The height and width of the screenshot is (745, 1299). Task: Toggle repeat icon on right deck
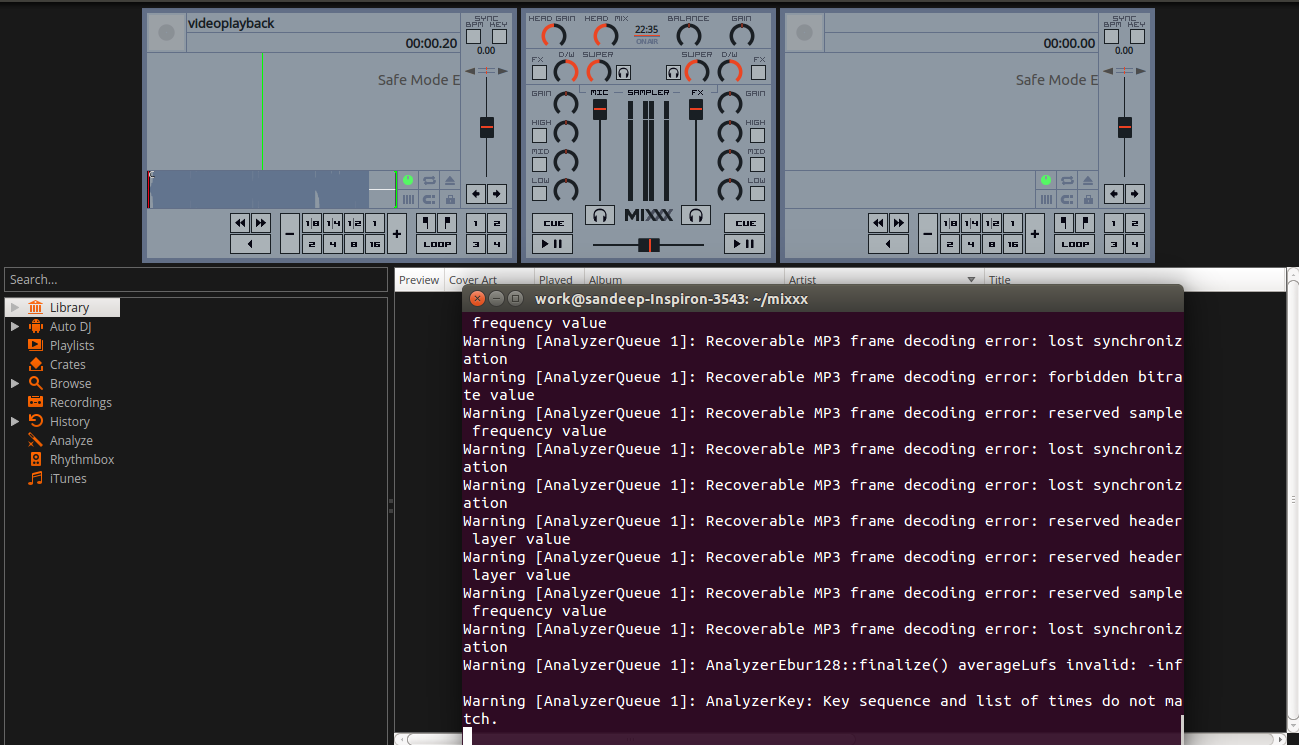1067,180
